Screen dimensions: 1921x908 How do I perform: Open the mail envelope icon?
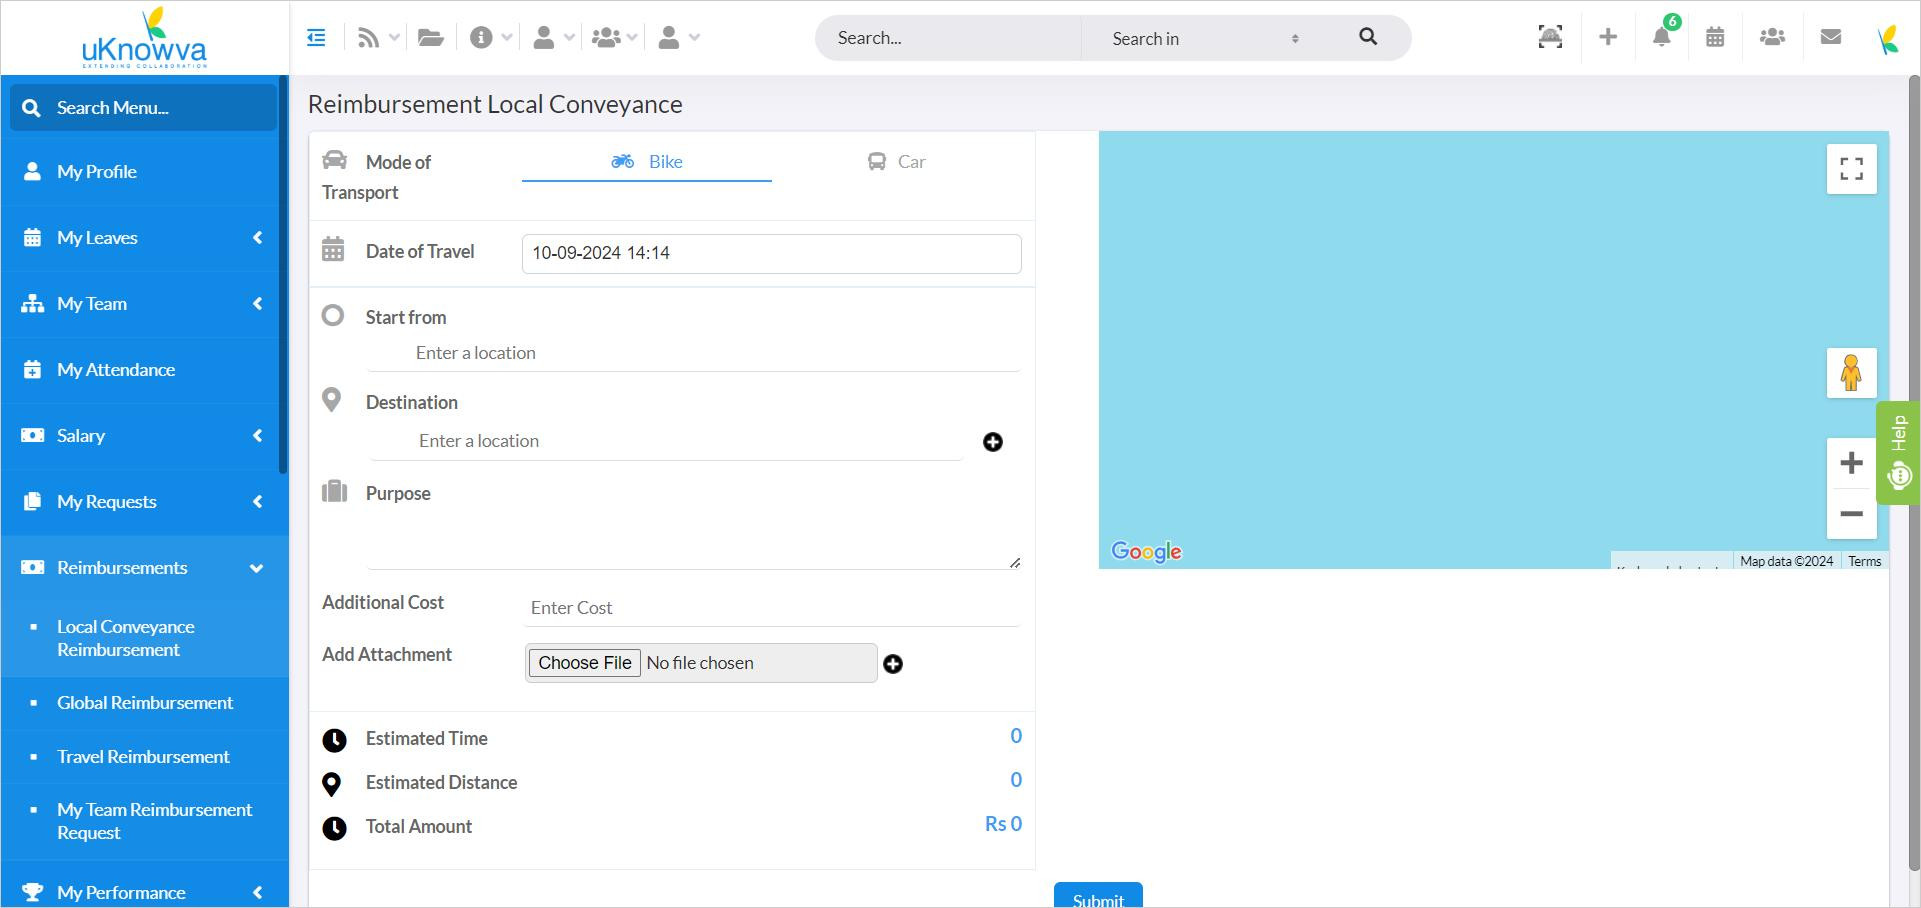[x=1831, y=37]
